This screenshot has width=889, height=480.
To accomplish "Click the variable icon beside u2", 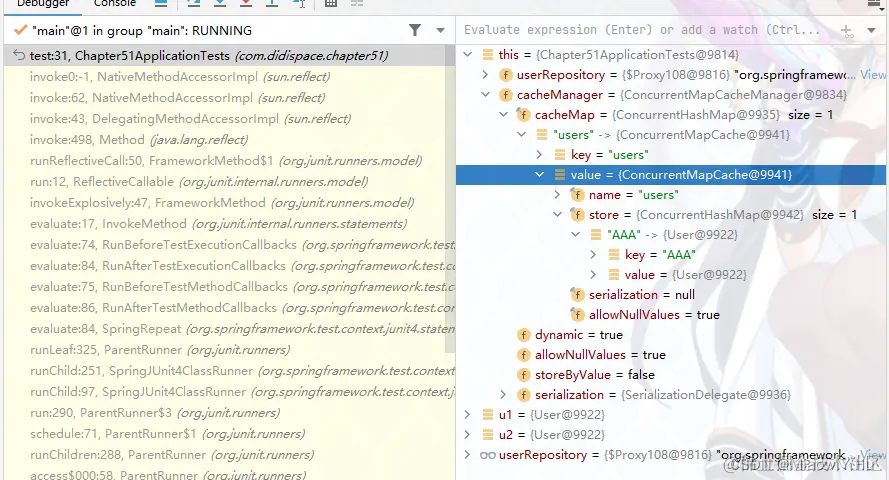I will coord(488,435).
